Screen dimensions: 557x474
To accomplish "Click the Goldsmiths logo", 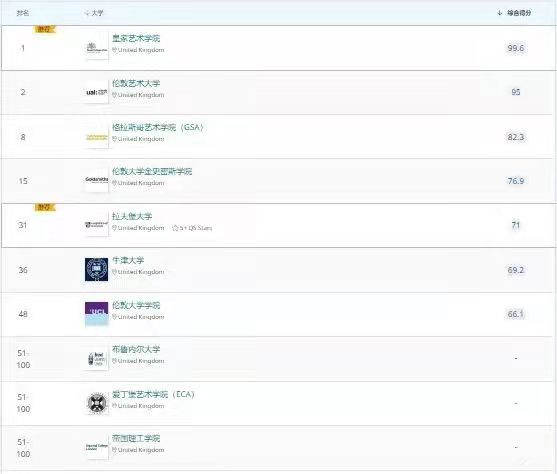I will click(97, 181).
